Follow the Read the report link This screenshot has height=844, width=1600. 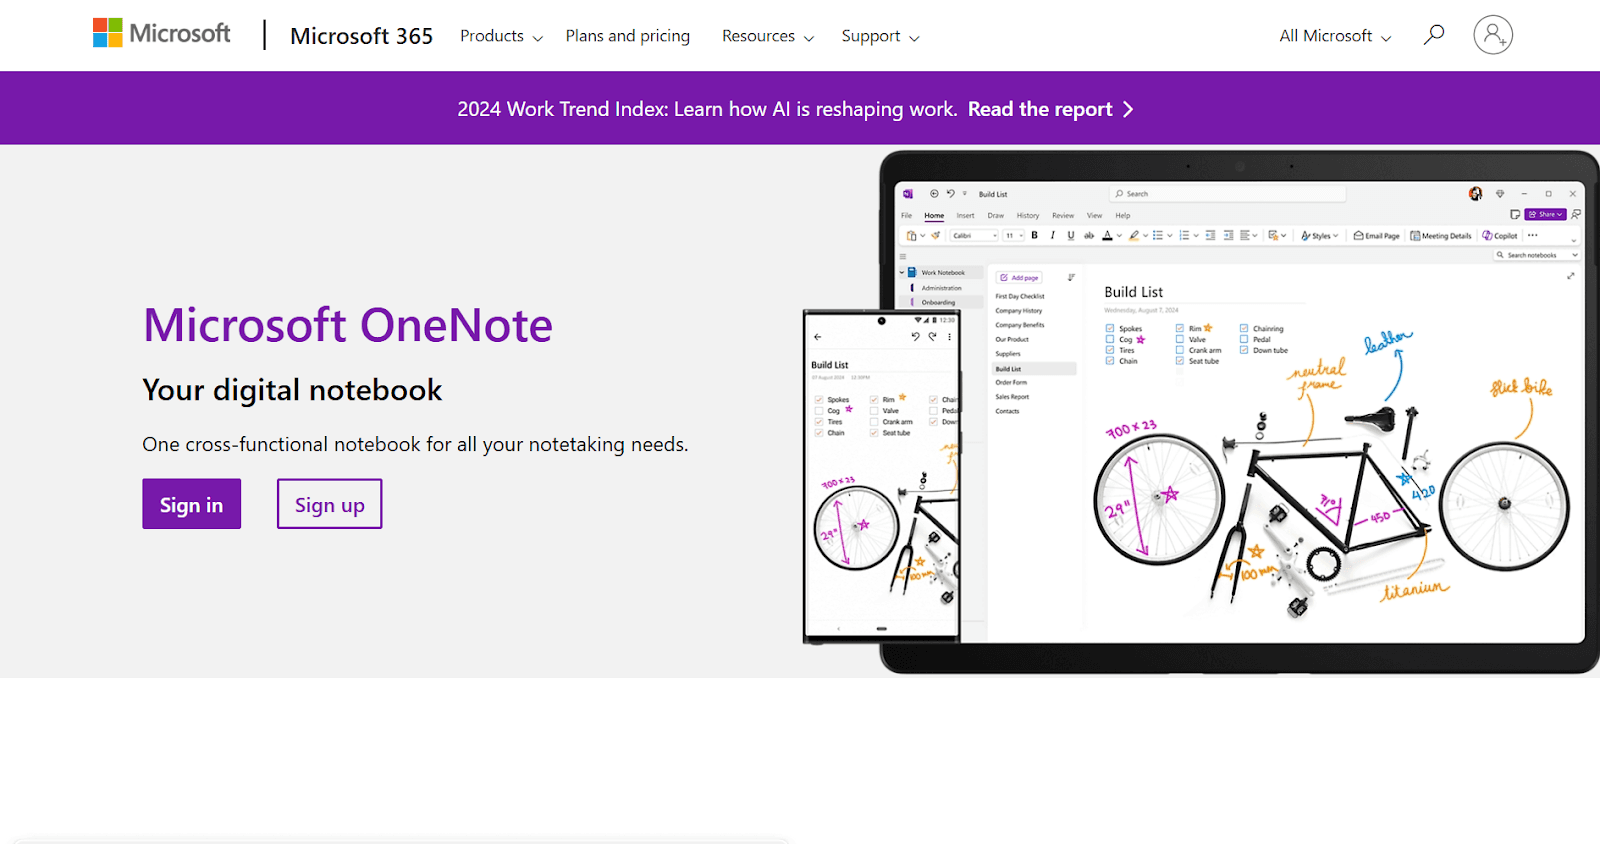[x=1050, y=109]
